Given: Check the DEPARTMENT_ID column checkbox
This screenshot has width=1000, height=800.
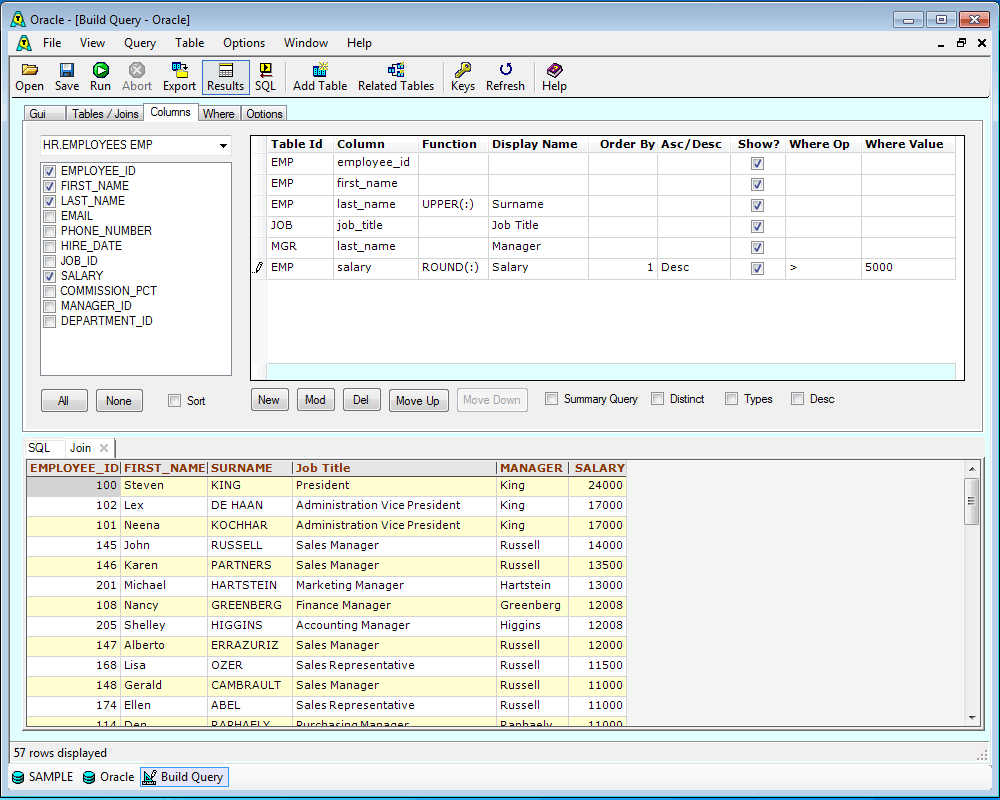Looking at the screenshot, I should (x=49, y=322).
